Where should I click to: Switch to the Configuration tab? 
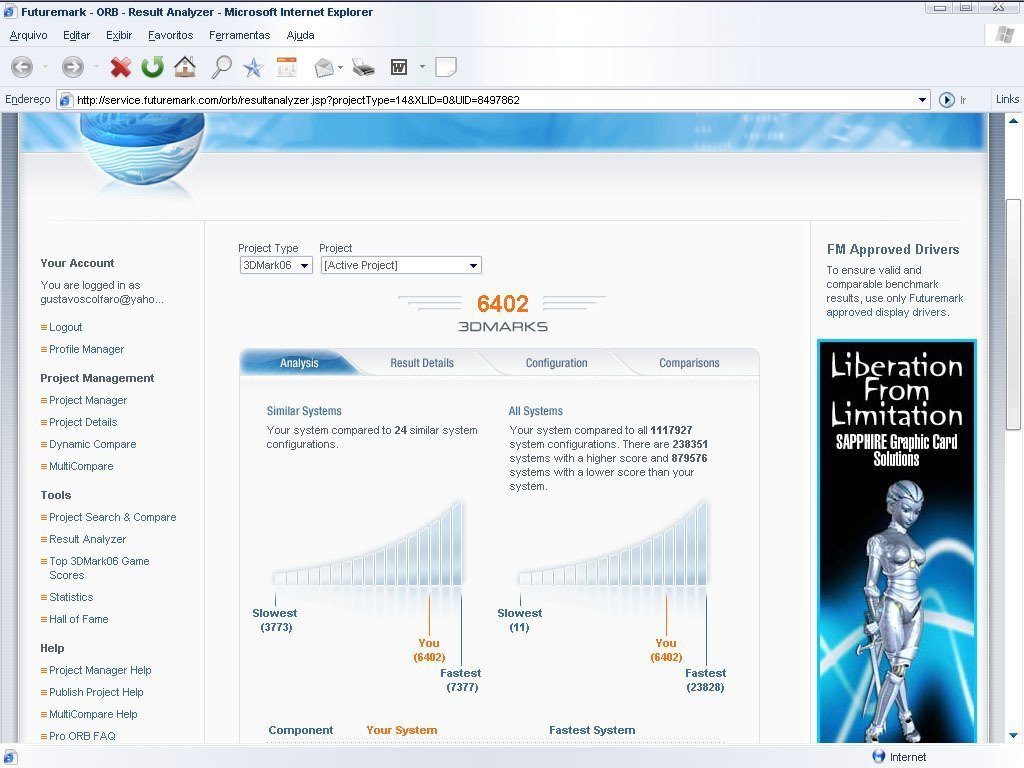[556, 363]
